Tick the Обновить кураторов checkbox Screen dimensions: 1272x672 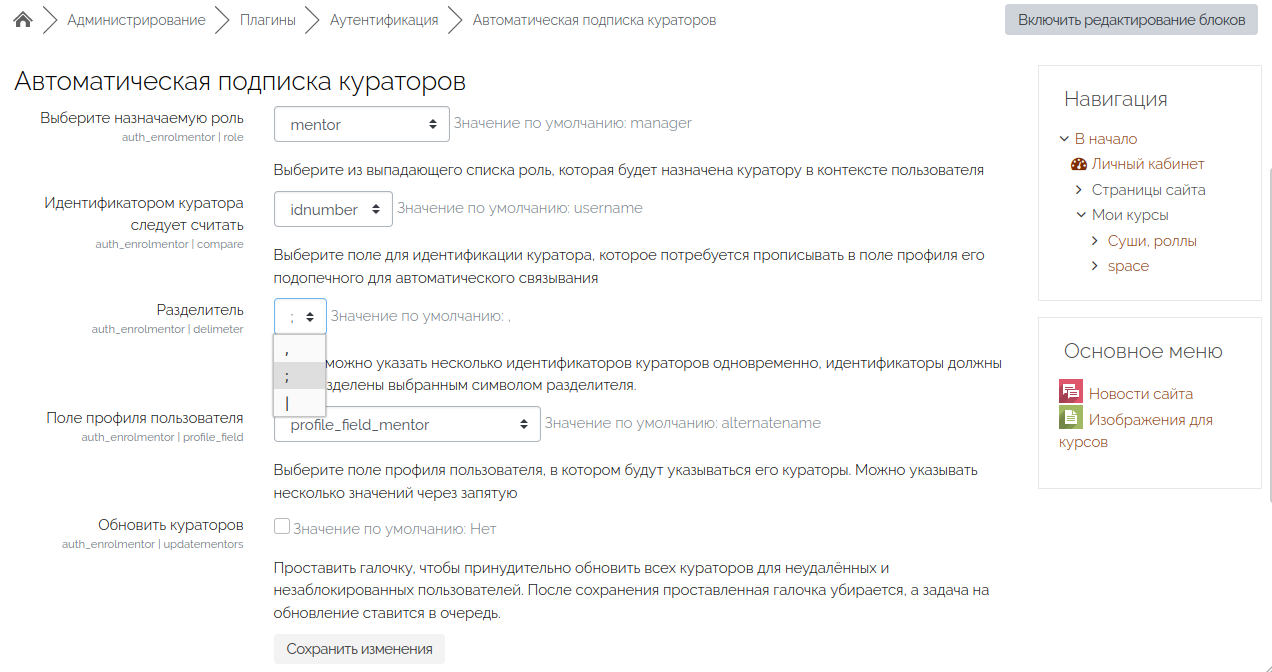pos(282,527)
